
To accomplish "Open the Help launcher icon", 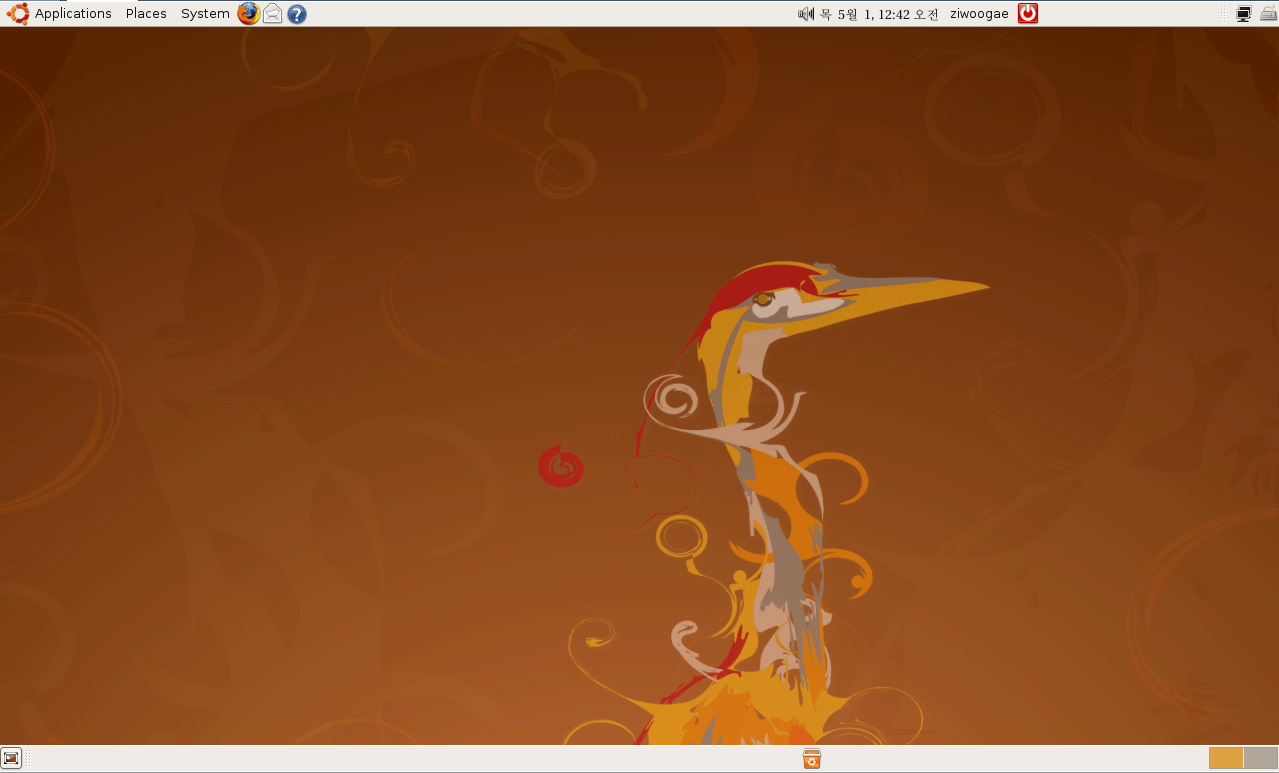I will click(297, 14).
